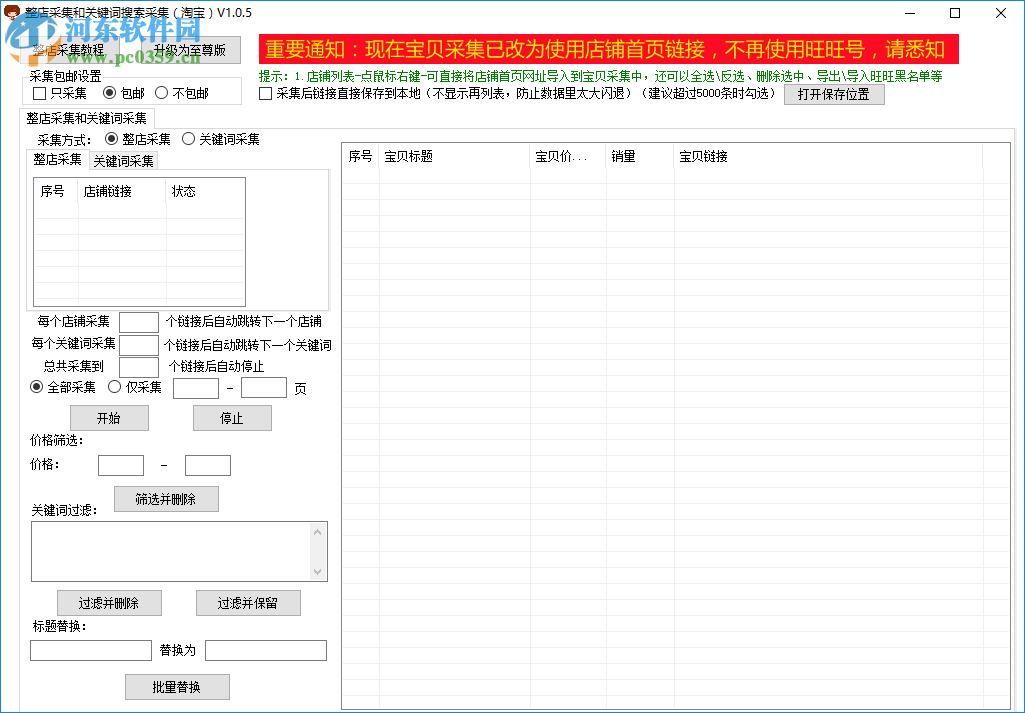Click 筛选并删除 to filter by price
Image resolution: width=1025 pixels, height=713 pixels.
point(166,498)
